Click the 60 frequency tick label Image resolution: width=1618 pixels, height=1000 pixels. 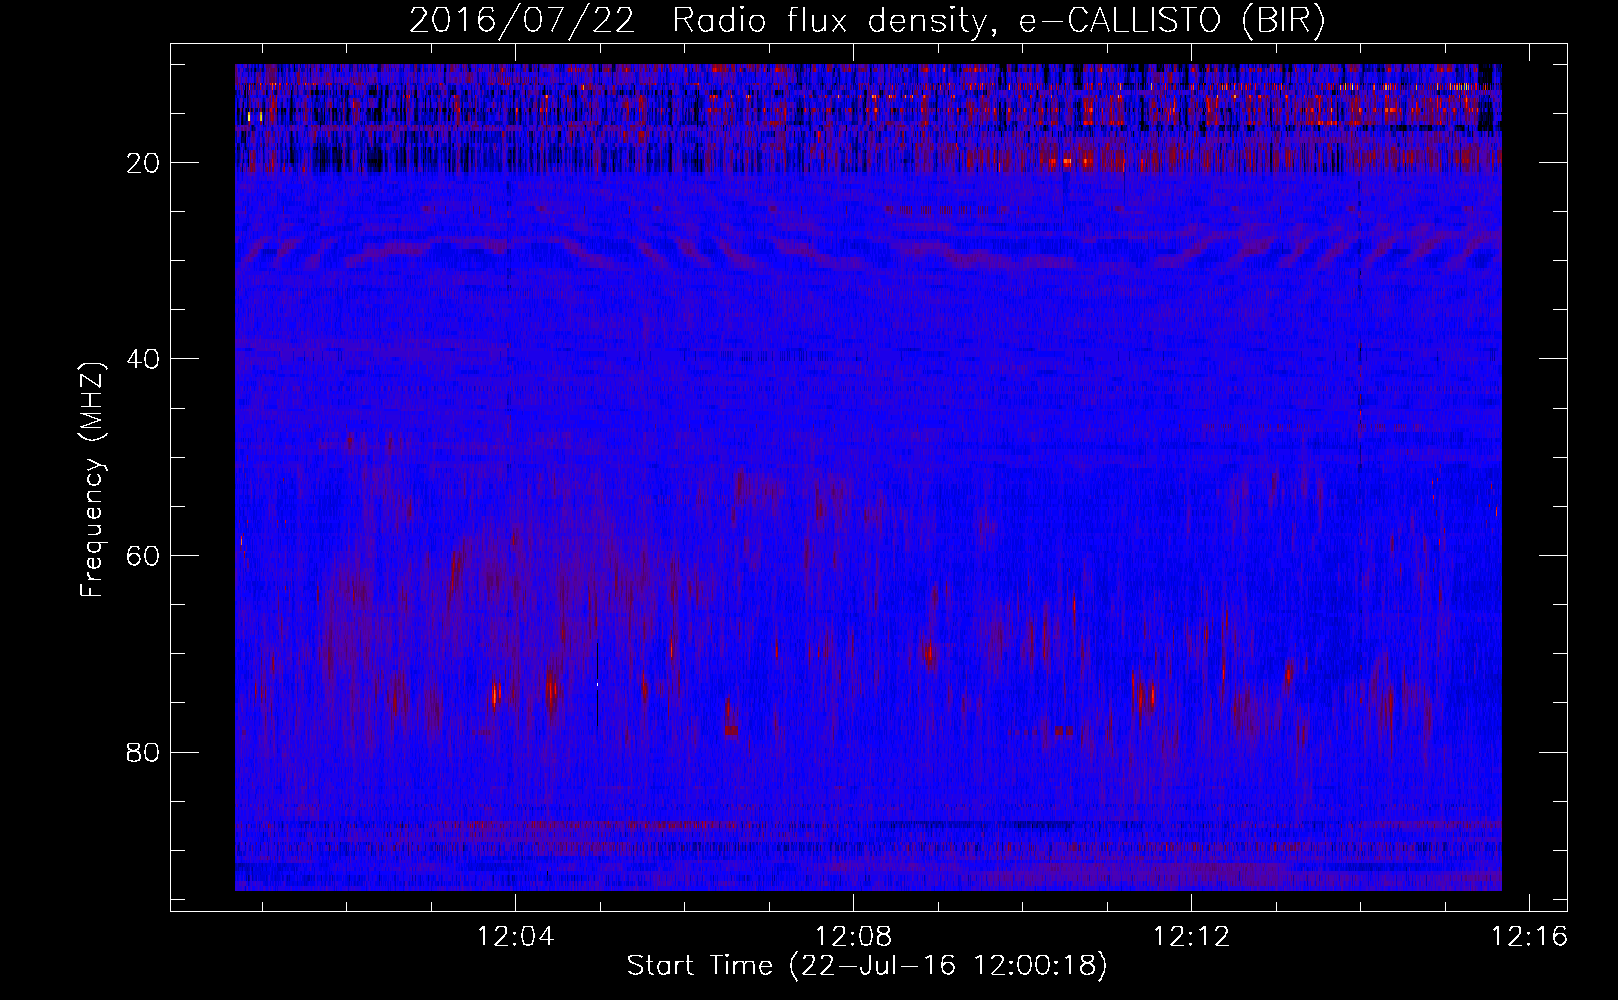pos(144,556)
